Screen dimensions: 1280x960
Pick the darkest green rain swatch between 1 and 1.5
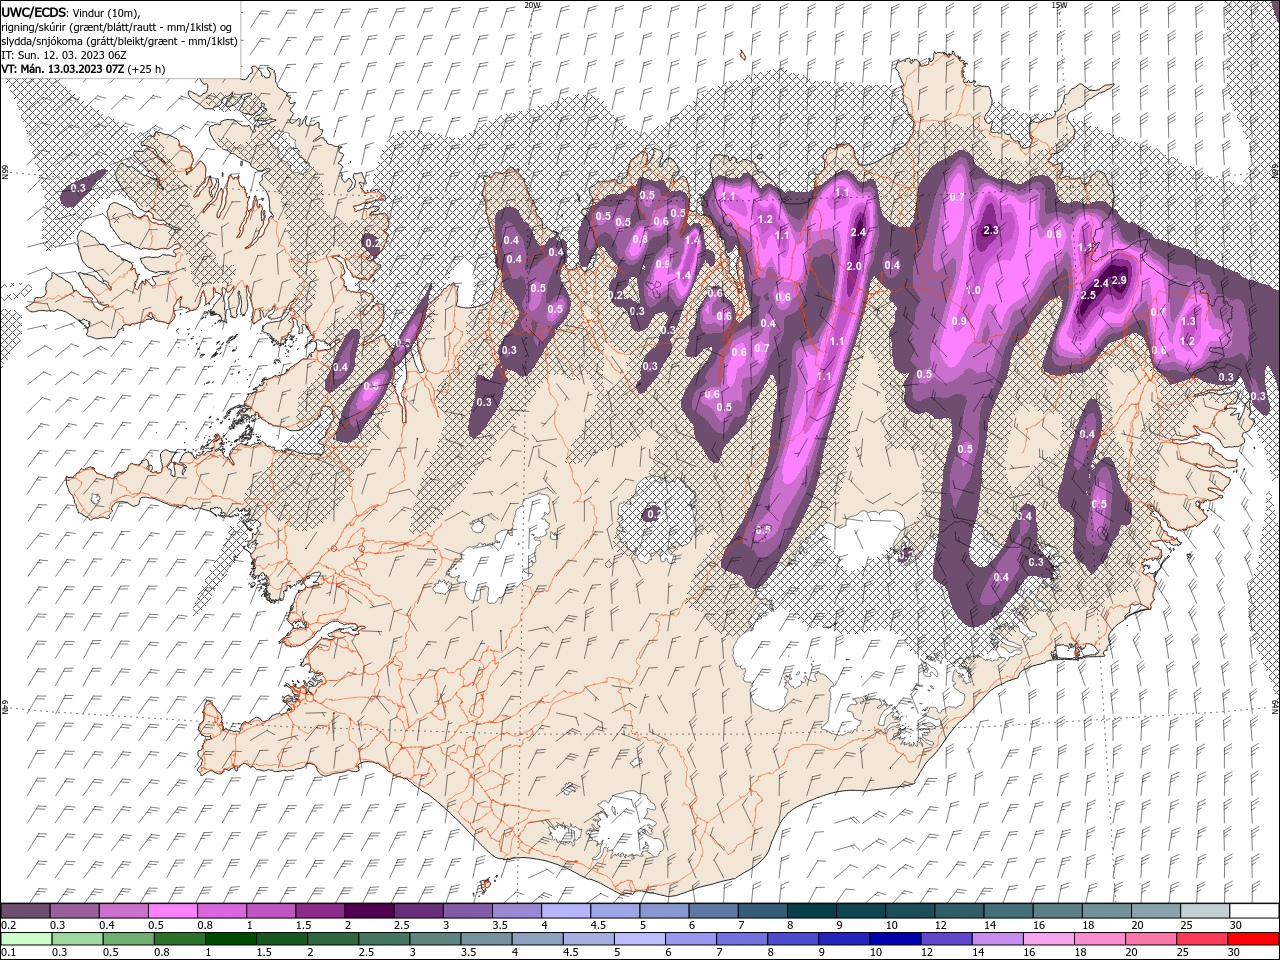pos(230,939)
